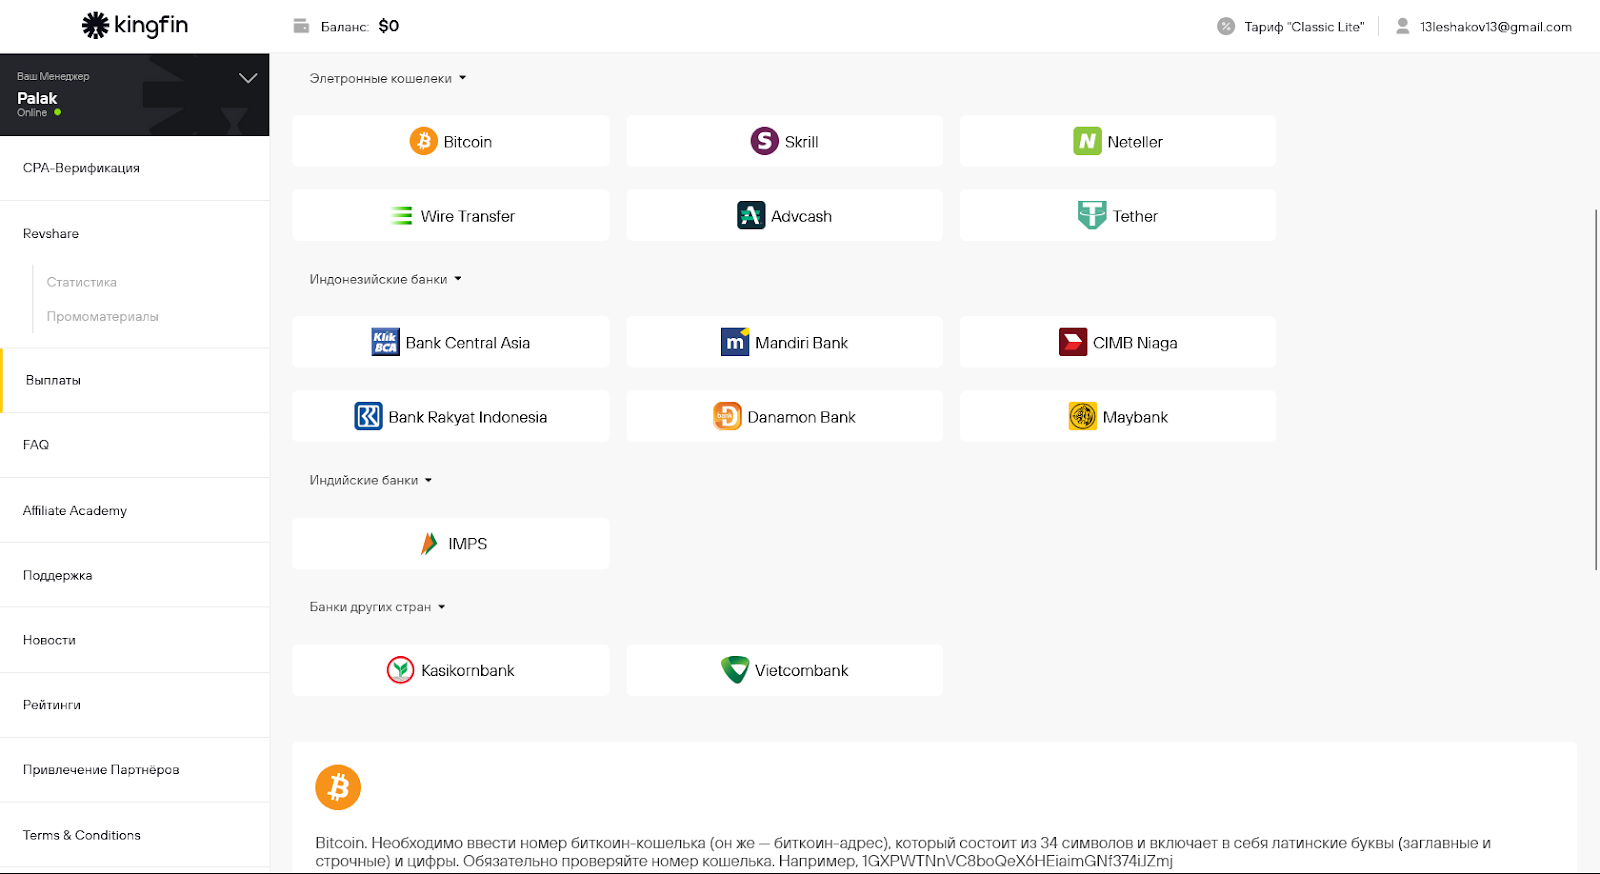
Task: Click the Wire Transfer stripes icon
Action: tap(401, 215)
